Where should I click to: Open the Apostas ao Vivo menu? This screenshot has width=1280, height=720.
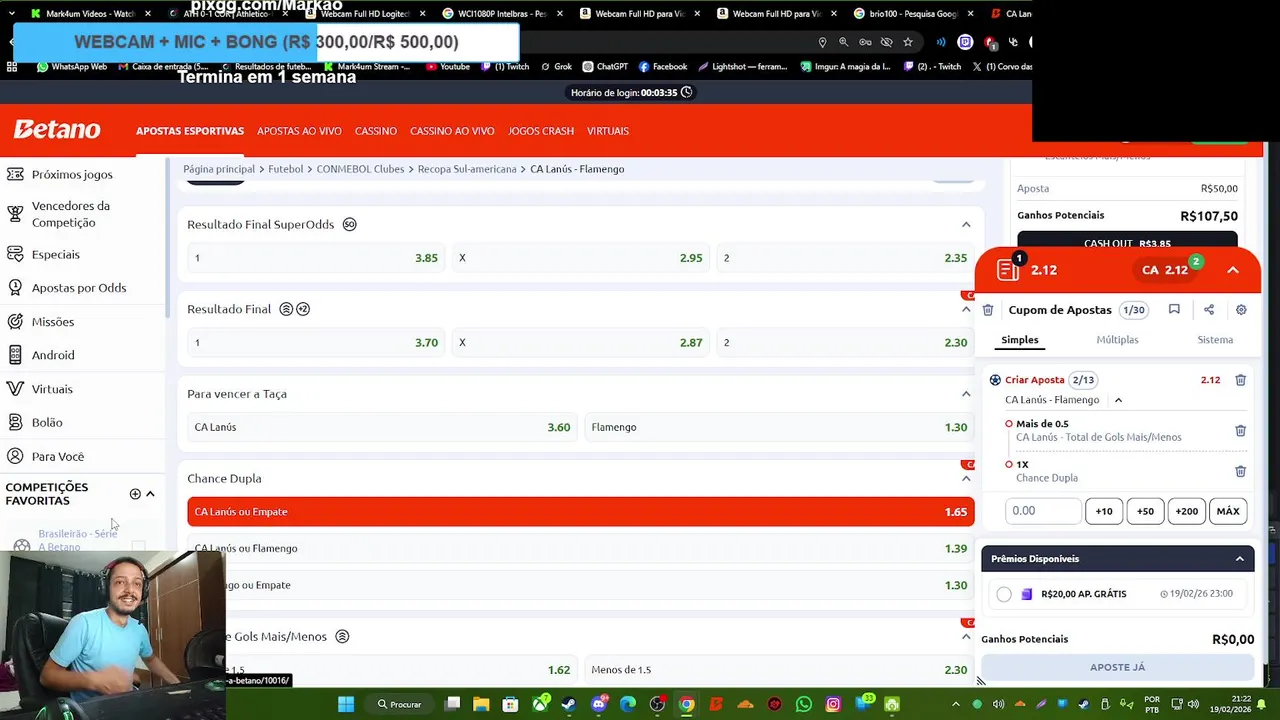299,131
